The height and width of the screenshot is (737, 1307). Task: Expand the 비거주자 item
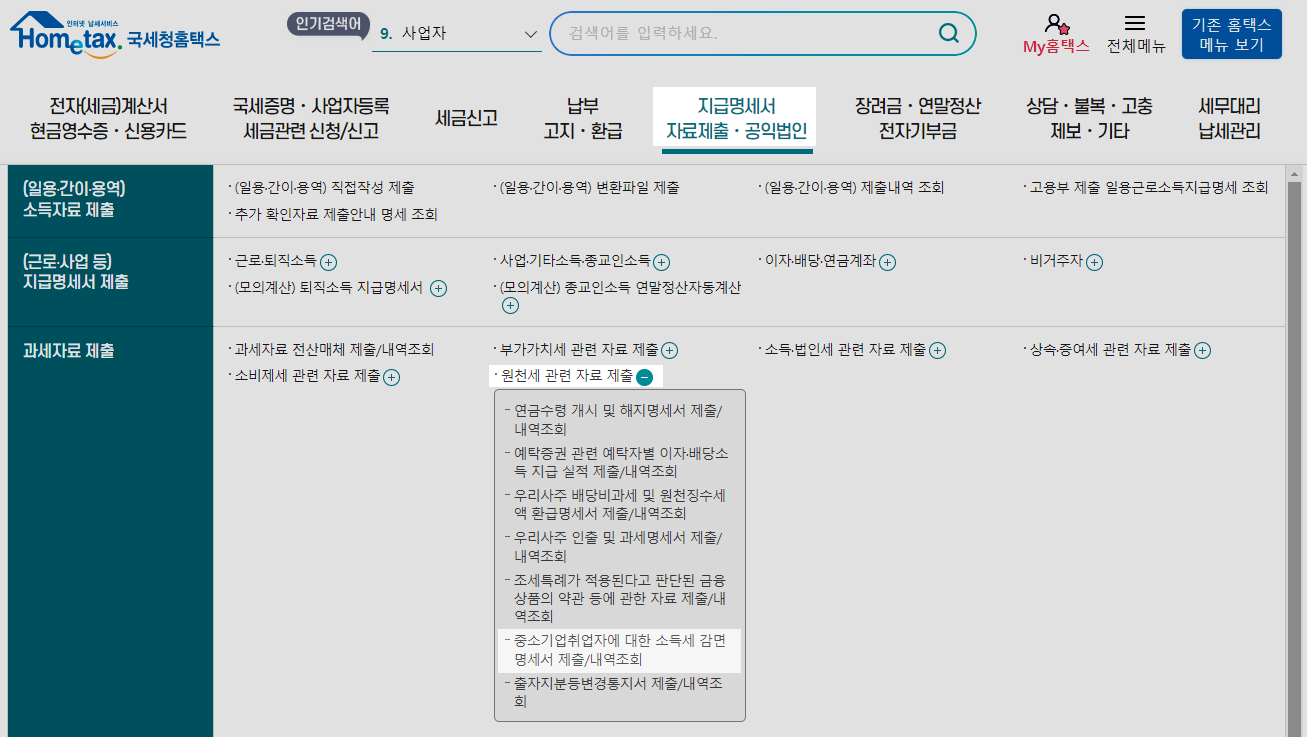click(x=1094, y=261)
